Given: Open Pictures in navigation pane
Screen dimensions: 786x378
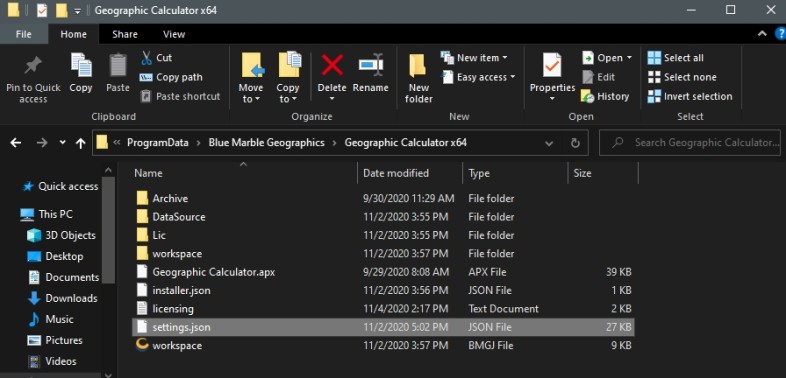Looking at the screenshot, I should (55, 340).
